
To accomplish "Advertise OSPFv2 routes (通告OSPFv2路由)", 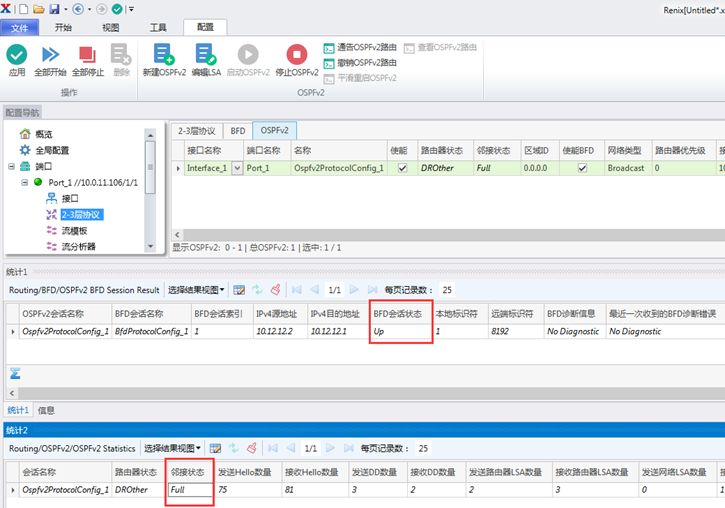I will pyautogui.click(x=360, y=47).
